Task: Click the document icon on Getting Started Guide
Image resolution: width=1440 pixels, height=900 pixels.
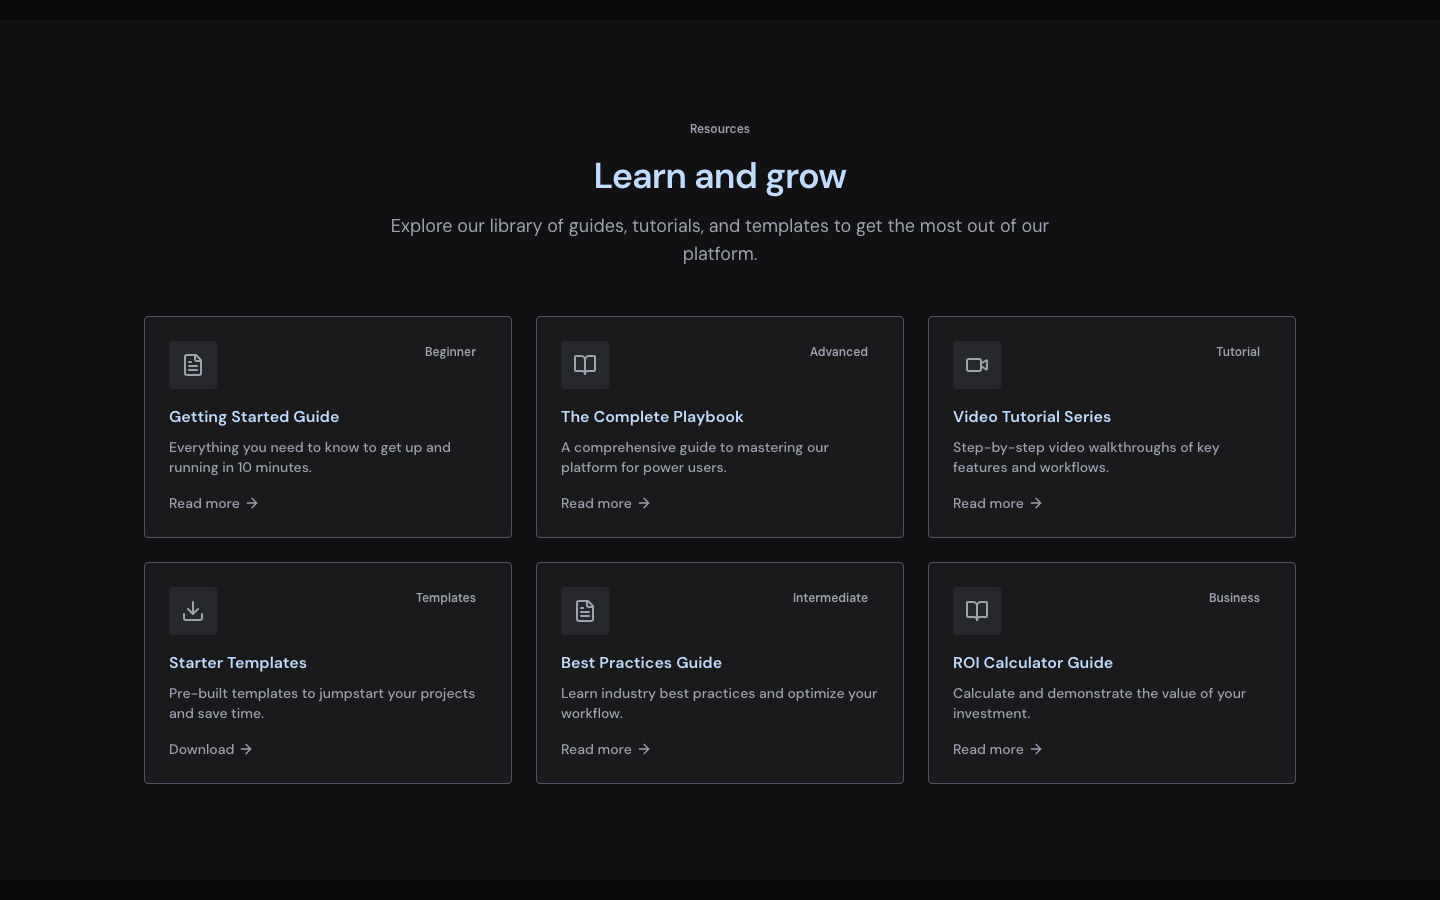Action: [x=193, y=365]
